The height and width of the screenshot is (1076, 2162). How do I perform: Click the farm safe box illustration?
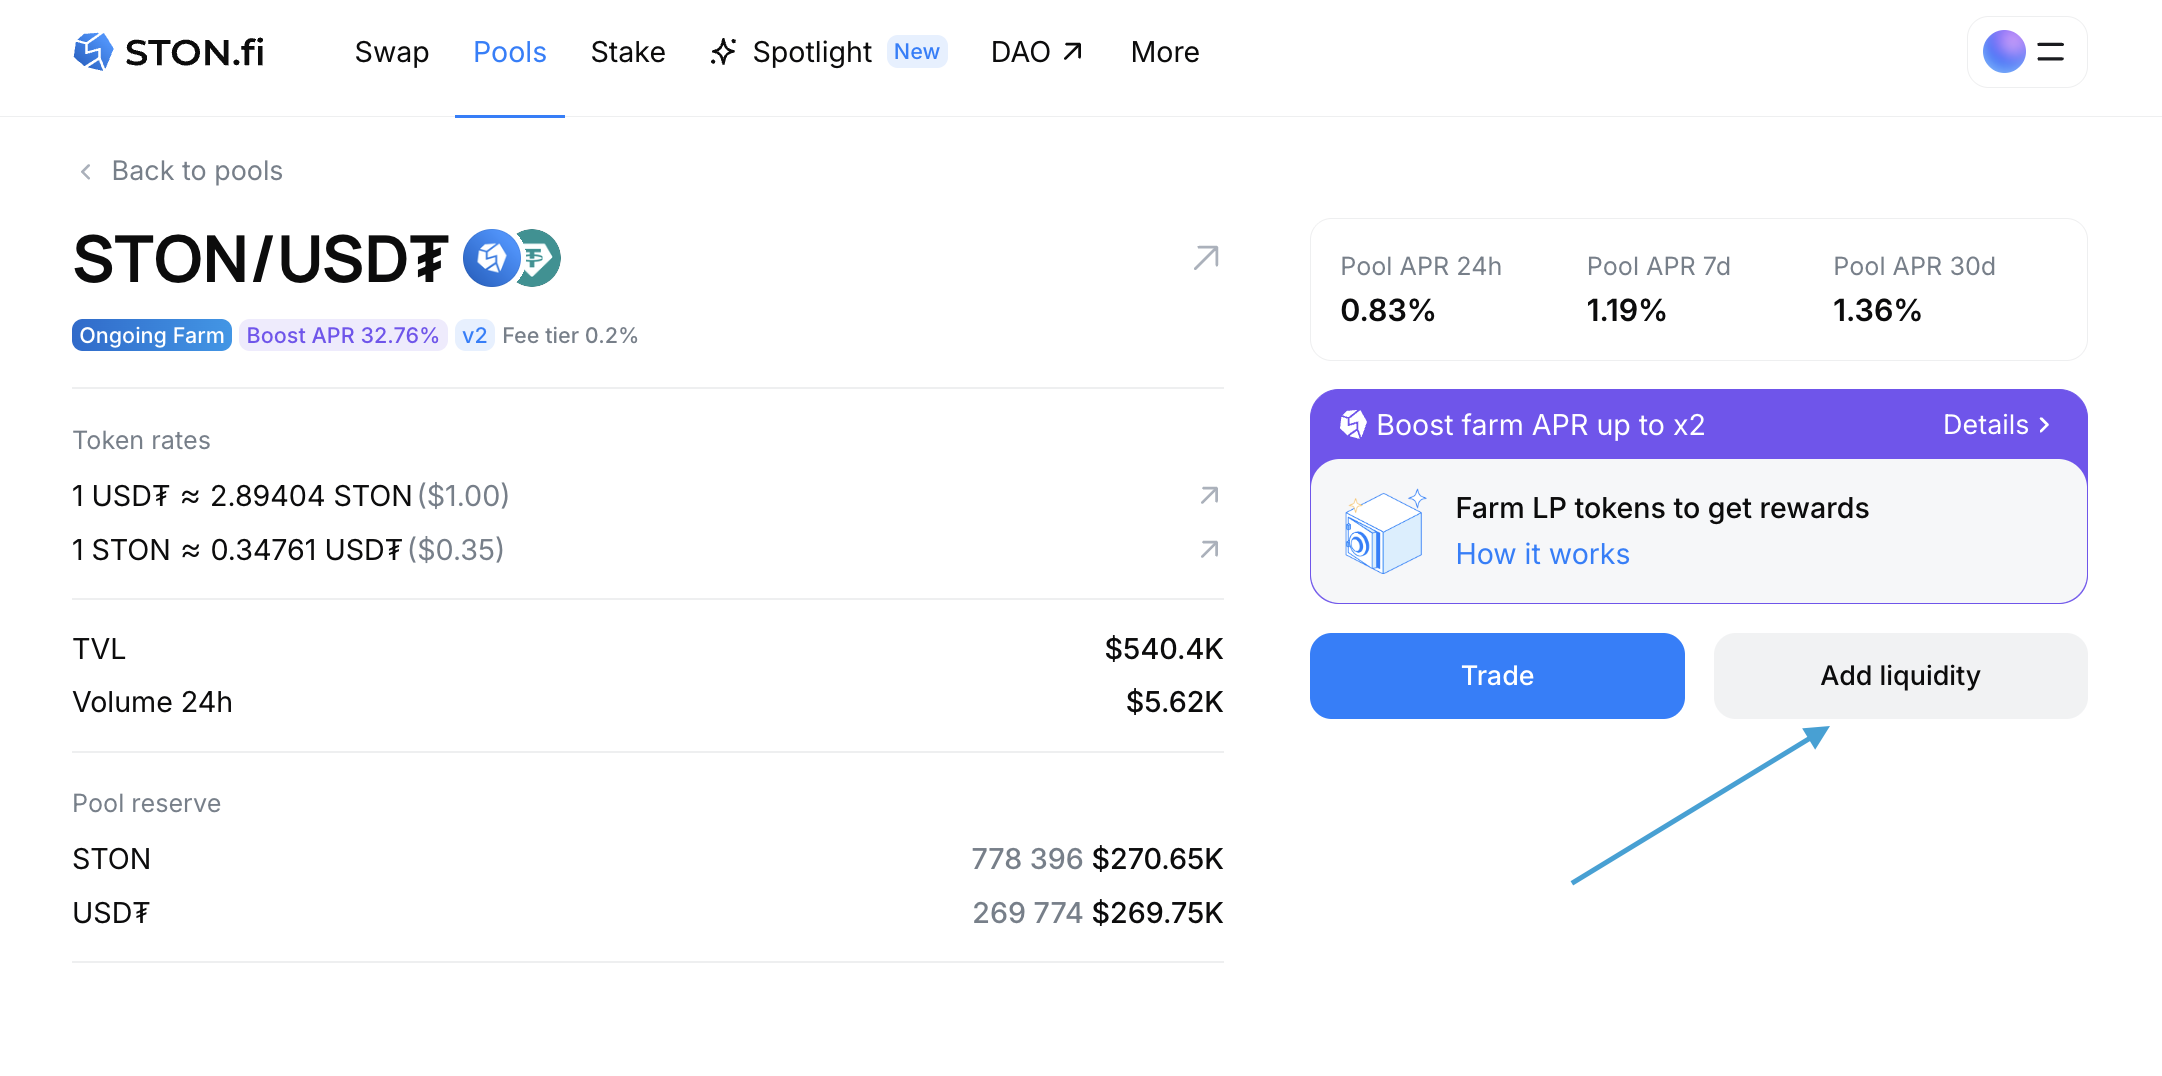(x=1383, y=531)
